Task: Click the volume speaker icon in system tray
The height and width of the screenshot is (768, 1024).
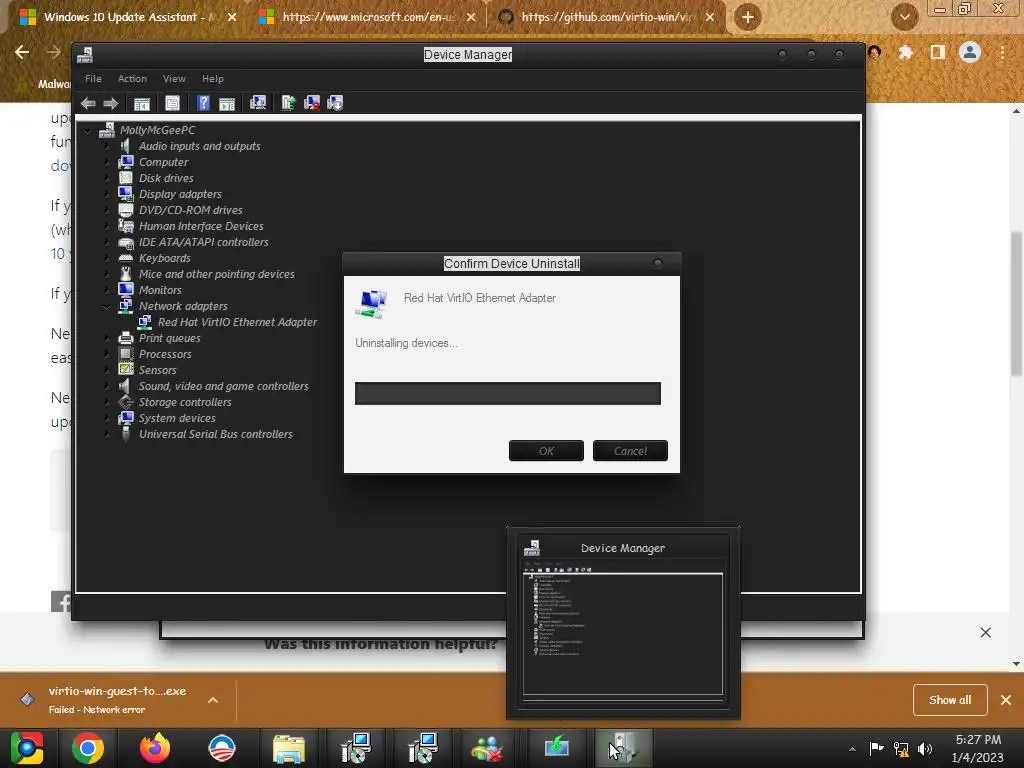Action: pyautogui.click(x=925, y=749)
